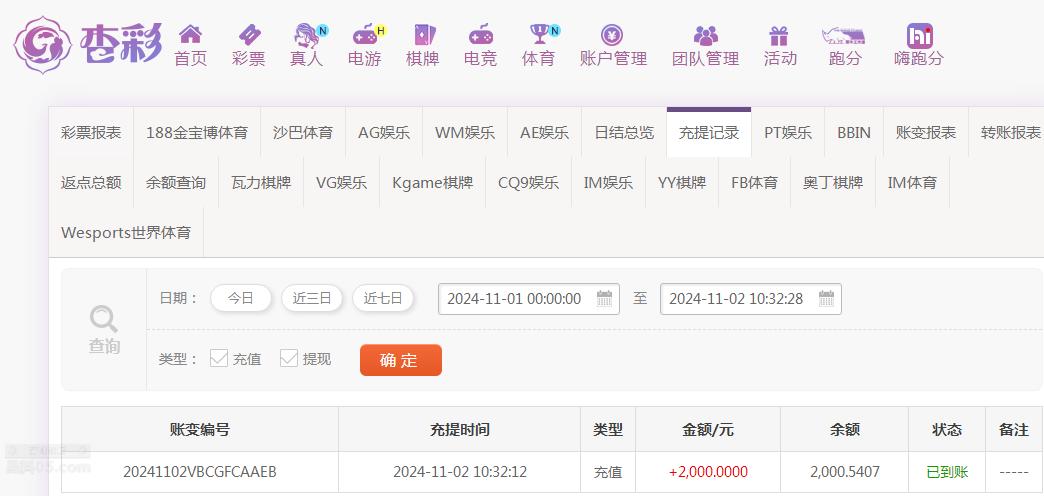Open calendar picker for end date
The height and width of the screenshot is (496, 1044).
click(826, 298)
